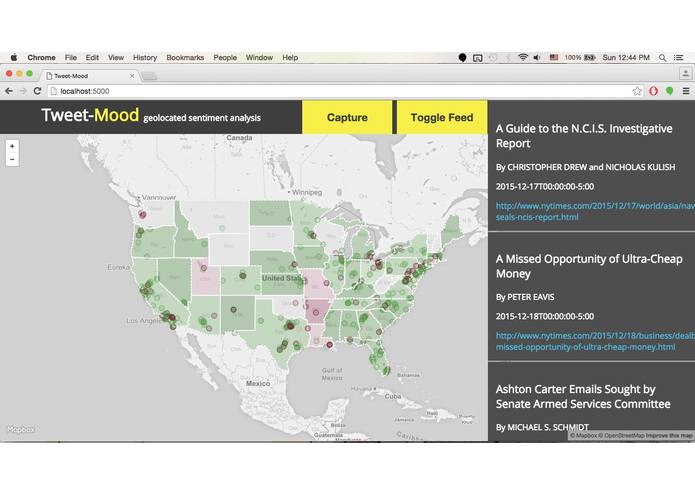695x494 pixels.
Task: Open the History menu
Action: pos(145,58)
